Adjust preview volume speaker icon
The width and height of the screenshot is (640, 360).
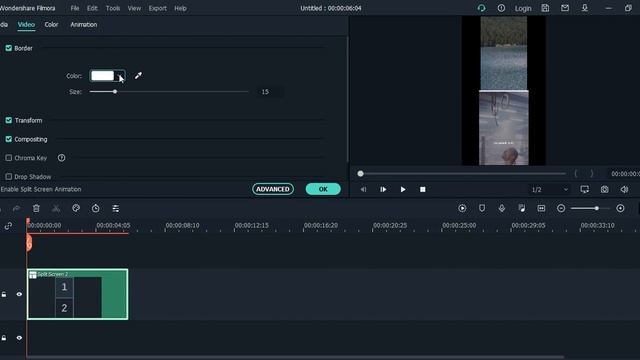click(624, 189)
